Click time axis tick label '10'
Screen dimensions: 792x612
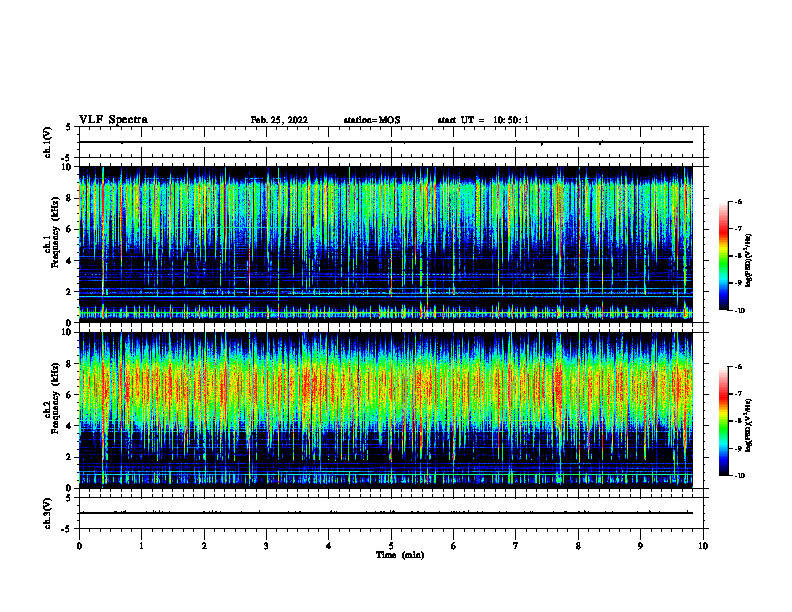pos(703,546)
